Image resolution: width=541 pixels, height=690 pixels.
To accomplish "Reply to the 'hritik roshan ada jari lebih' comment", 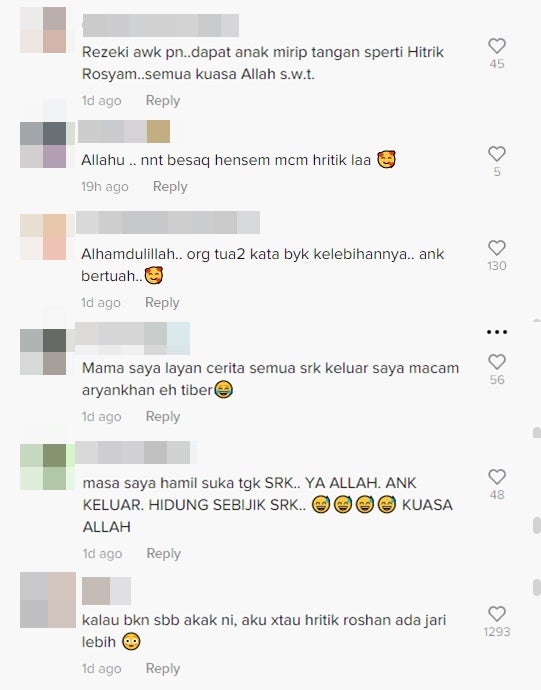I will point(163,668).
